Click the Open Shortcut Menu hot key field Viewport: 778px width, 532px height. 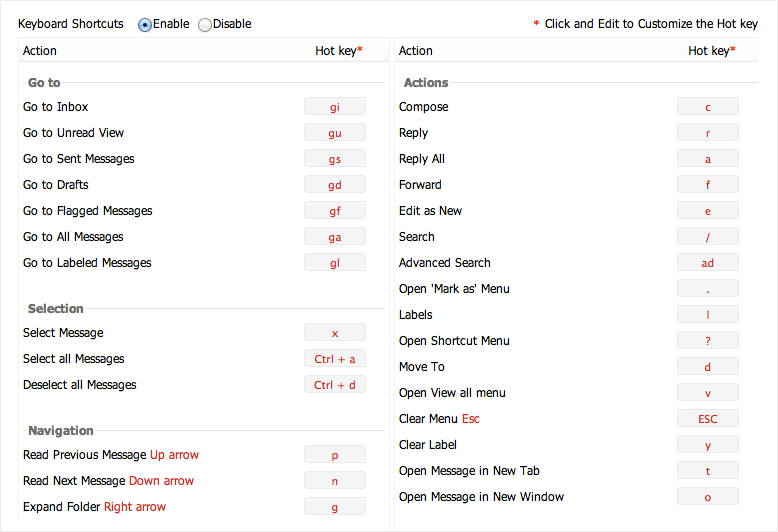pyautogui.click(x=708, y=341)
